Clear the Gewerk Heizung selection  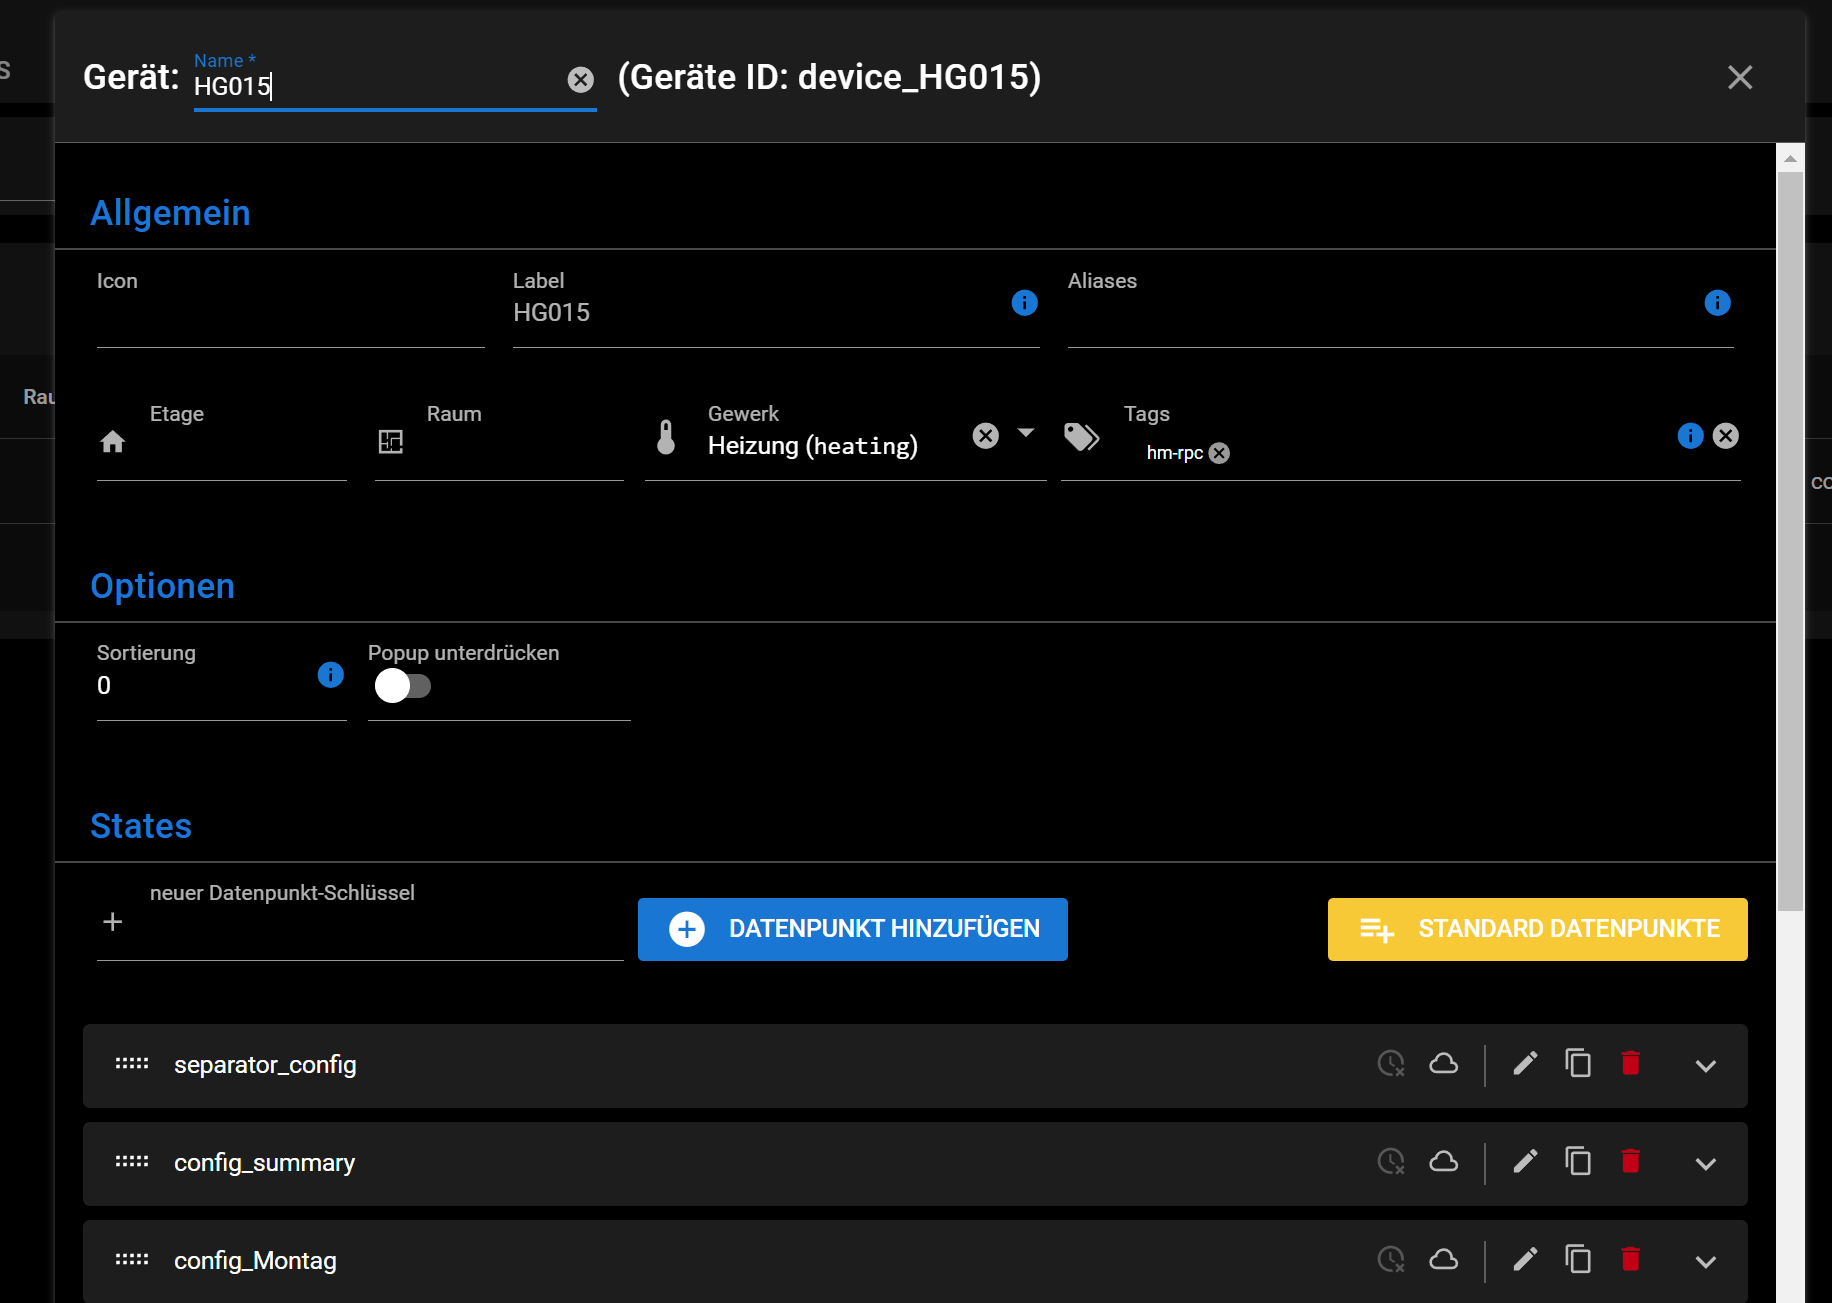986,436
